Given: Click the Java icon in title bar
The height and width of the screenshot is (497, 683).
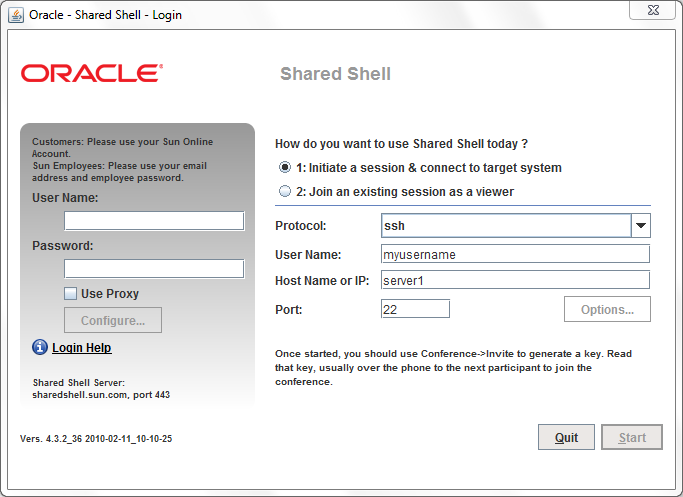Looking at the screenshot, I should click(x=16, y=15).
